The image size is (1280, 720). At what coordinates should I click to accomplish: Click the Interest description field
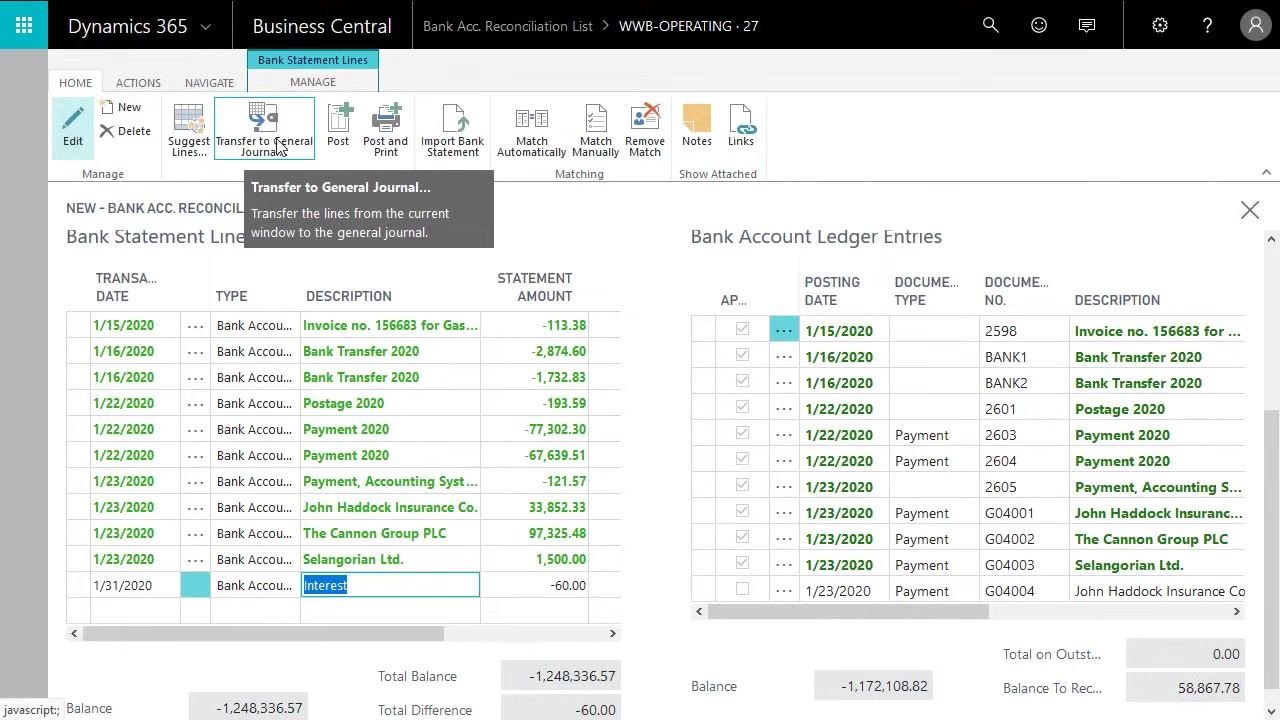click(390, 585)
